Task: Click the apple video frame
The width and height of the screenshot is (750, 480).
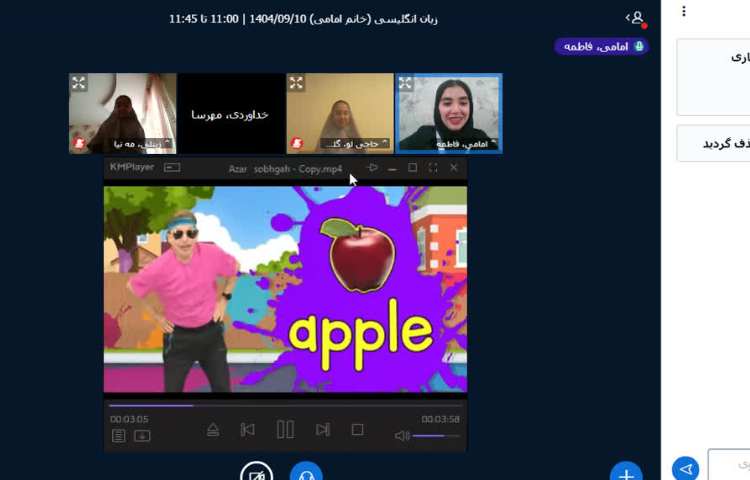Action: coord(286,289)
